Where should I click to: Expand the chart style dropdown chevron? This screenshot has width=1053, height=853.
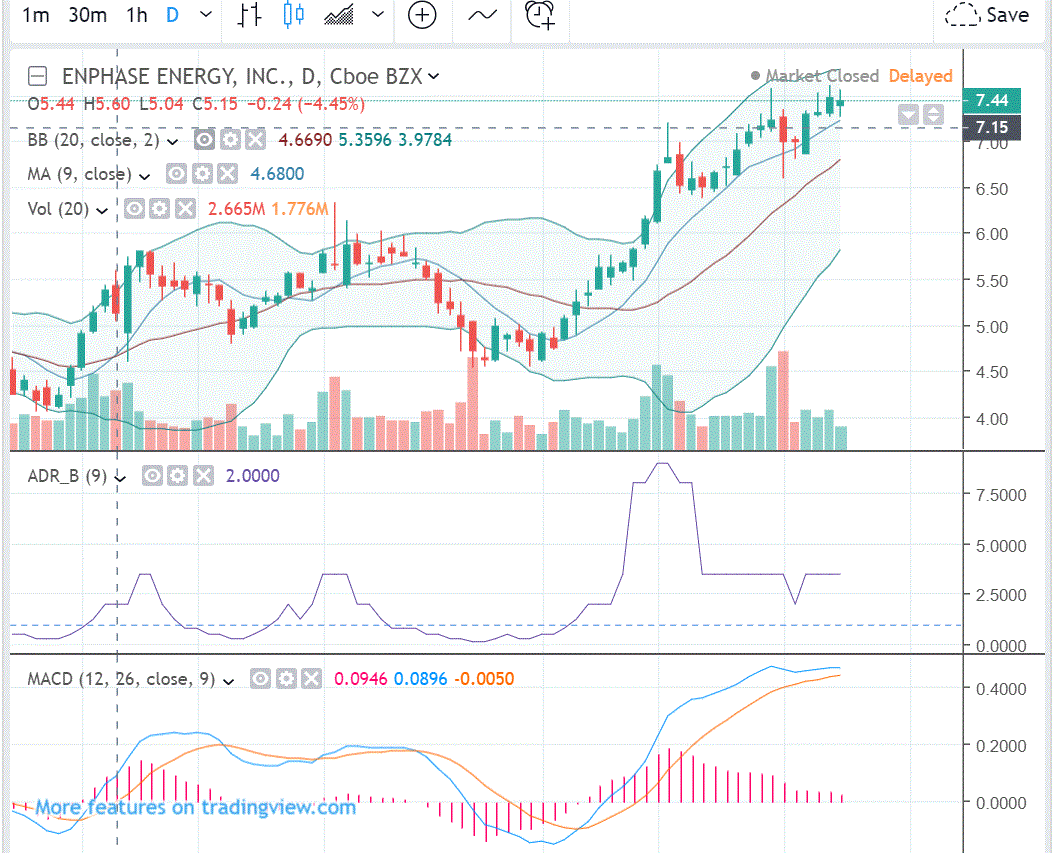click(378, 14)
